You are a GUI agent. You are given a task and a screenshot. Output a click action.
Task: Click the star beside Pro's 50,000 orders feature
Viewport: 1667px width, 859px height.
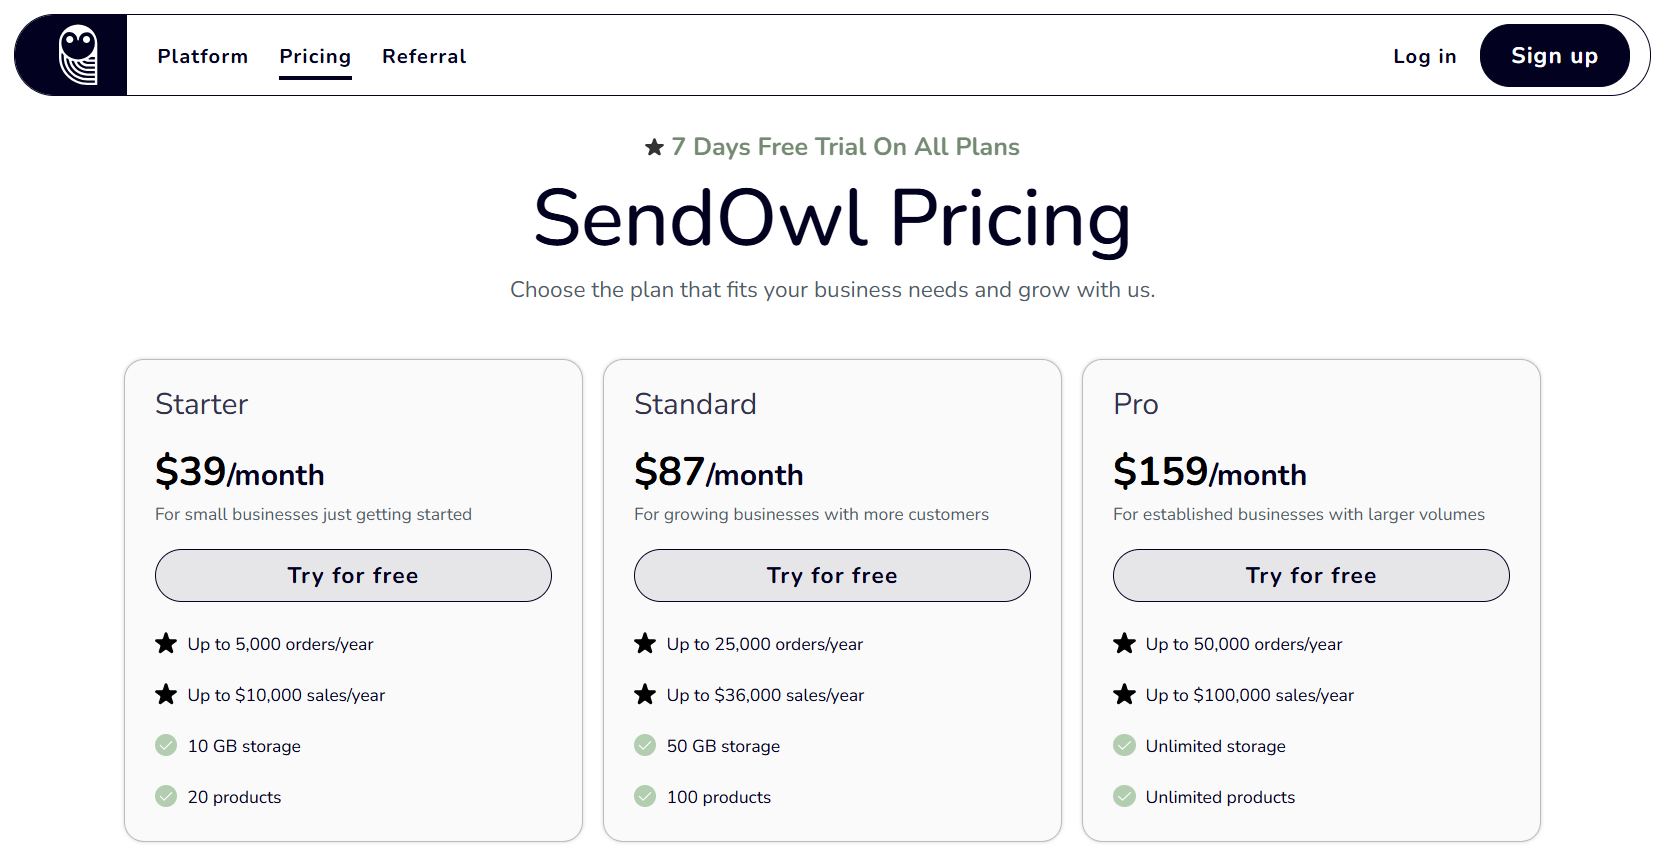[x=1124, y=643]
